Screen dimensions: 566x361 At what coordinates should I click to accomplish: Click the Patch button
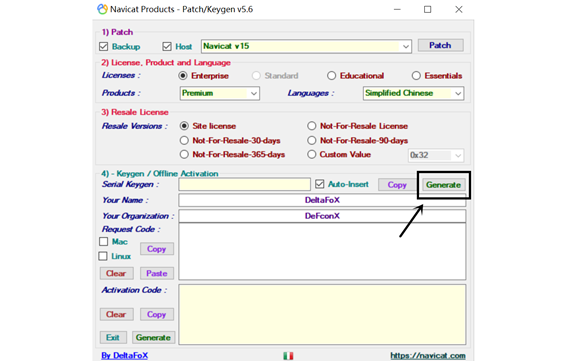pyautogui.click(x=440, y=45)
